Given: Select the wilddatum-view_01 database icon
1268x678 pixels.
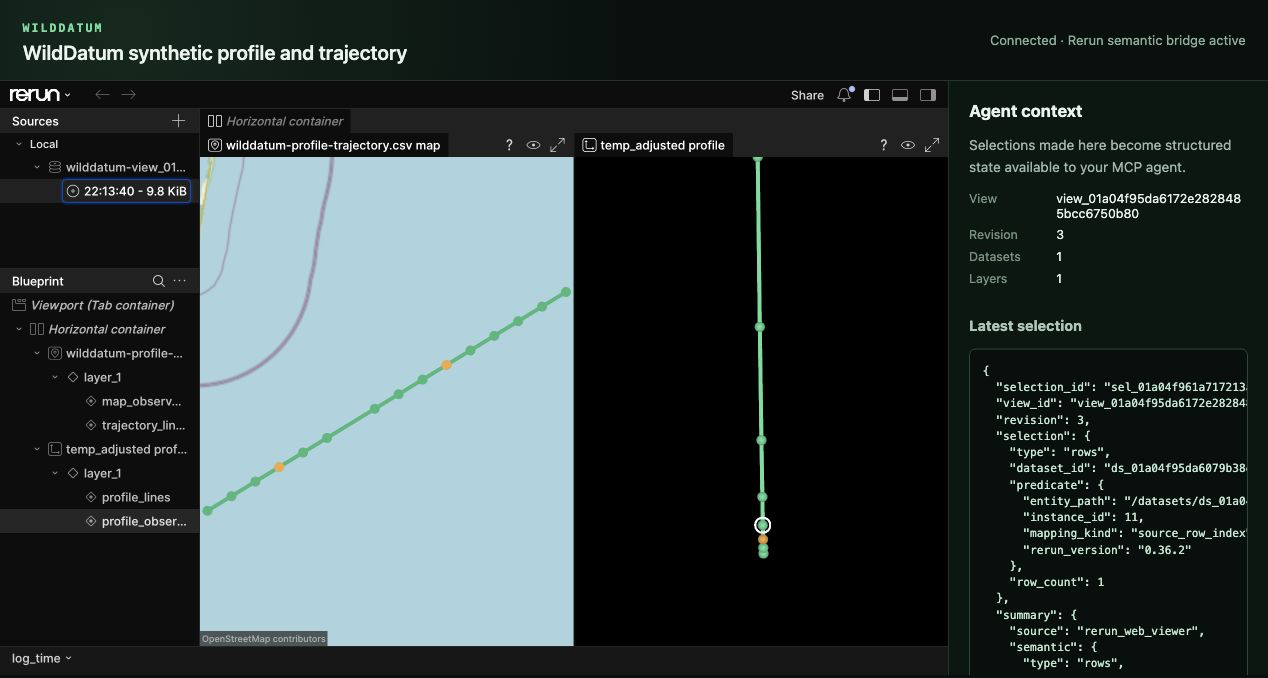Looking at the screenshot, I should 55,168.
